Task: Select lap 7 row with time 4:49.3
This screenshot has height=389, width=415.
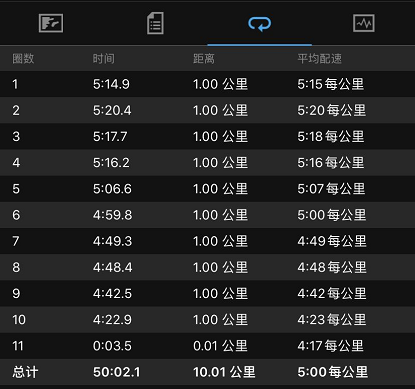Action: (x=207, y=241)
